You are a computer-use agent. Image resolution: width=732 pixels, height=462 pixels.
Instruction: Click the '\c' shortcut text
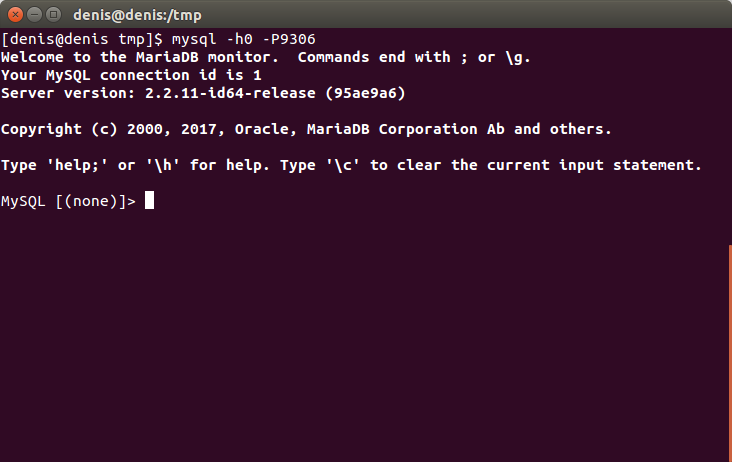343,165
